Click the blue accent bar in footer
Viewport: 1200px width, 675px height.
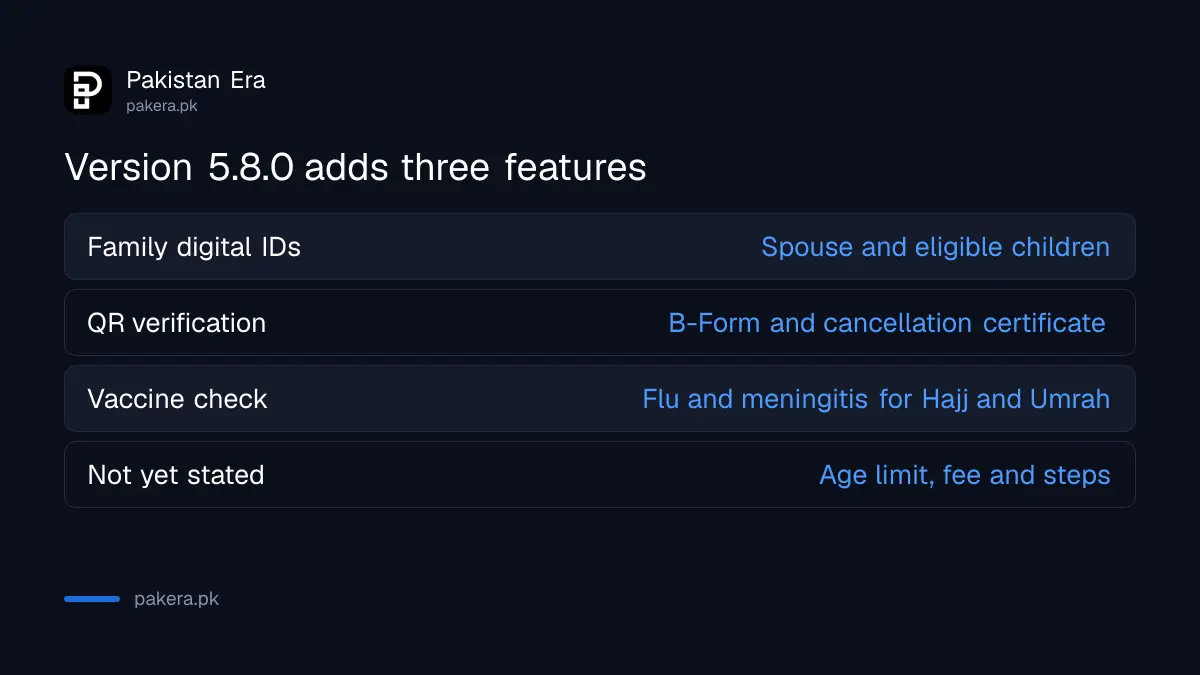point(92,599)
